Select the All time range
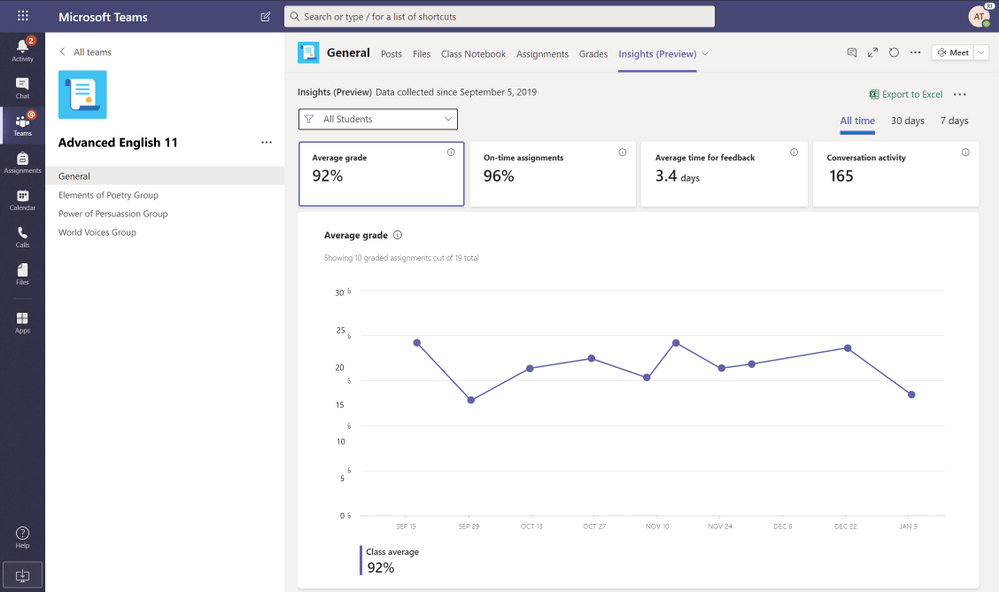999x592 pixels. pyautogui.click(x=857, y=121)
